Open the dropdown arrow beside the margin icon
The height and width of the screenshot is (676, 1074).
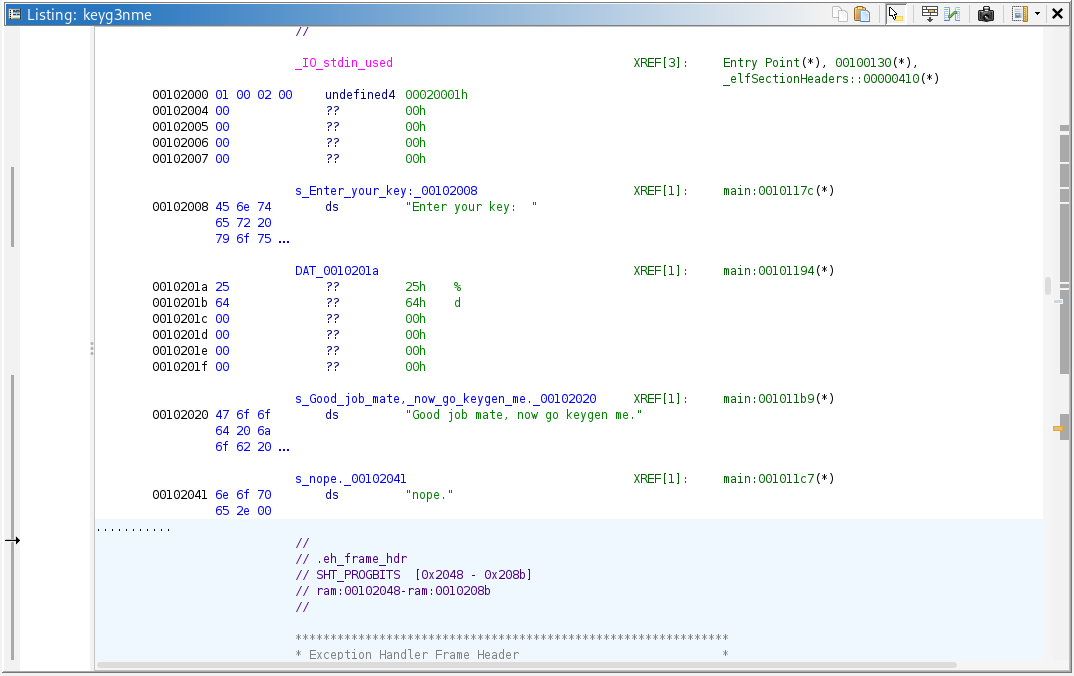pyautogui.click(x=1037, y=13)
